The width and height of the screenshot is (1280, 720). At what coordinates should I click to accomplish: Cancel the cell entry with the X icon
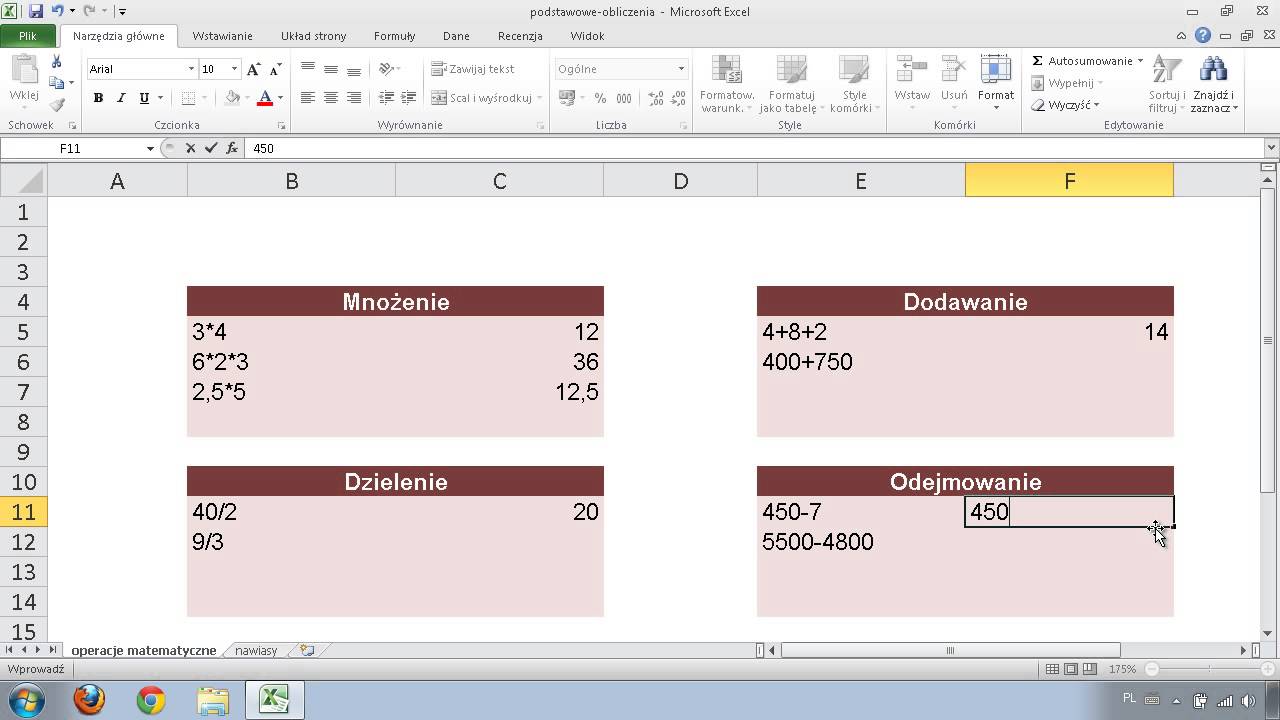pyautogui.click(x=190, y=148)
